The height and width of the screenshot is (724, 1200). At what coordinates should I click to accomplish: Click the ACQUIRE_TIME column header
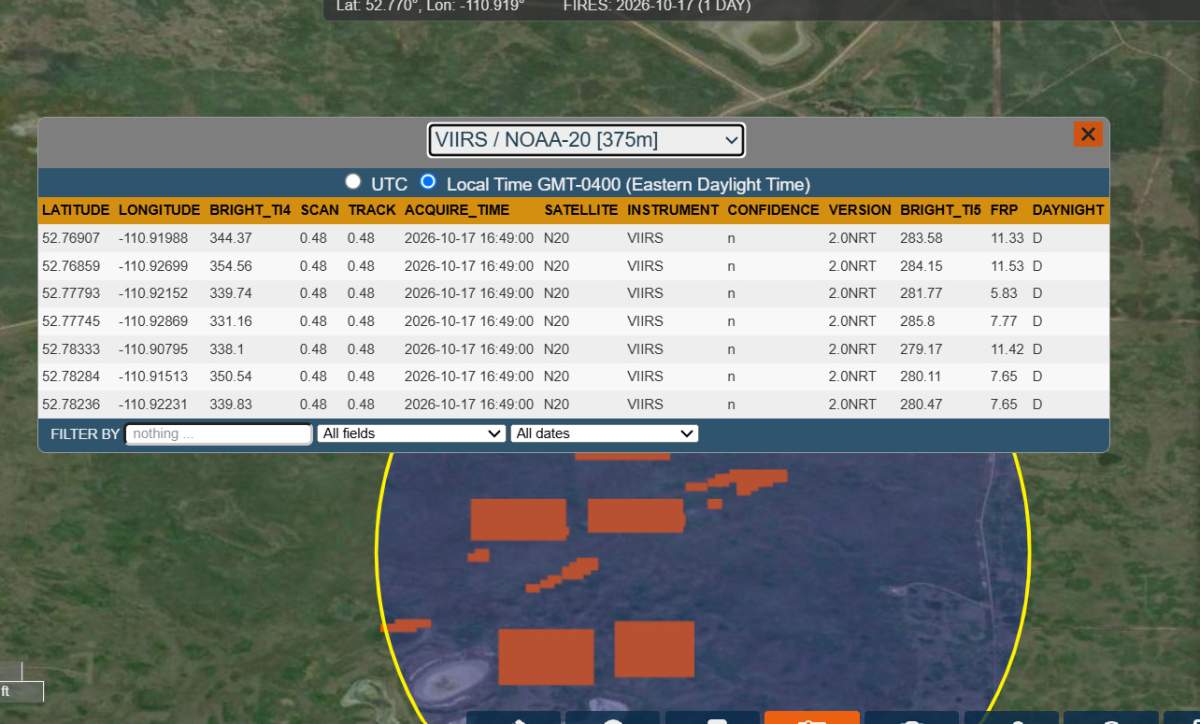point(457,210)
